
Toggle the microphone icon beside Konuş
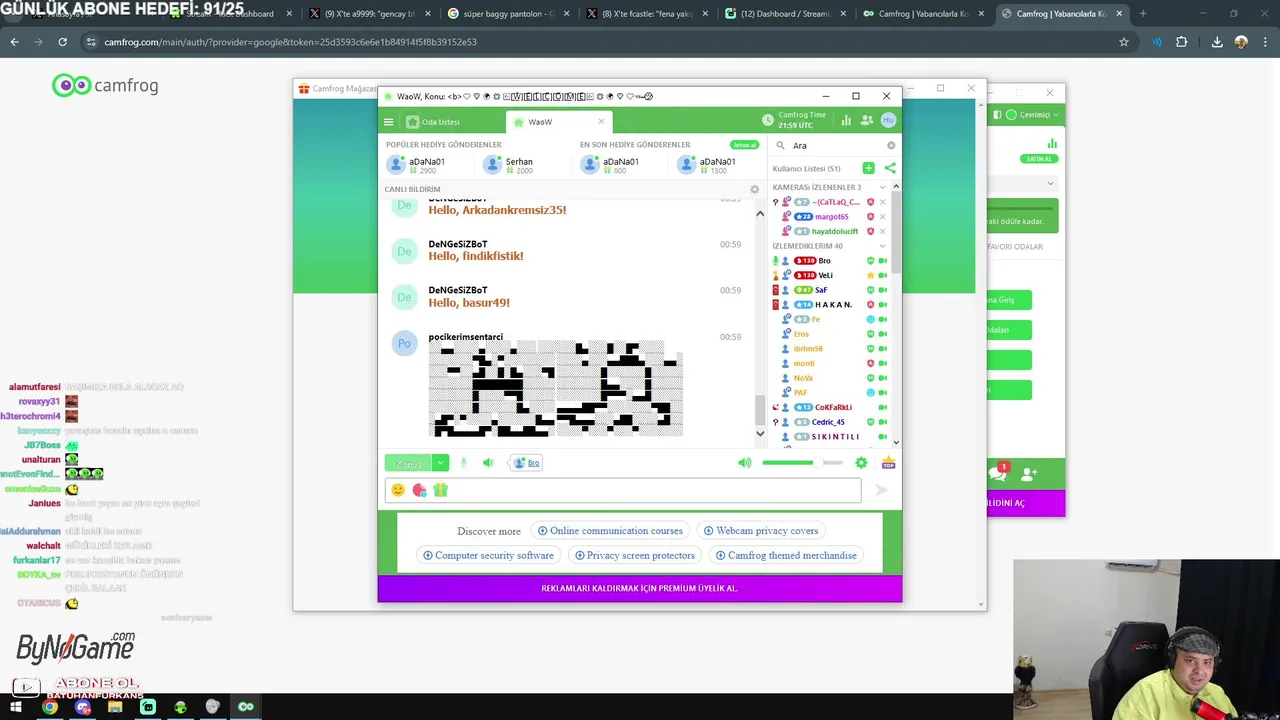click(463, 463)
